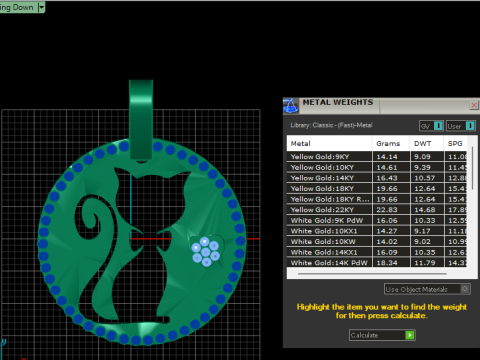The width and height of the screenshot is (480, 360).
Task: Click the 18.34 grams cell
Action: [x=391, y=263]
